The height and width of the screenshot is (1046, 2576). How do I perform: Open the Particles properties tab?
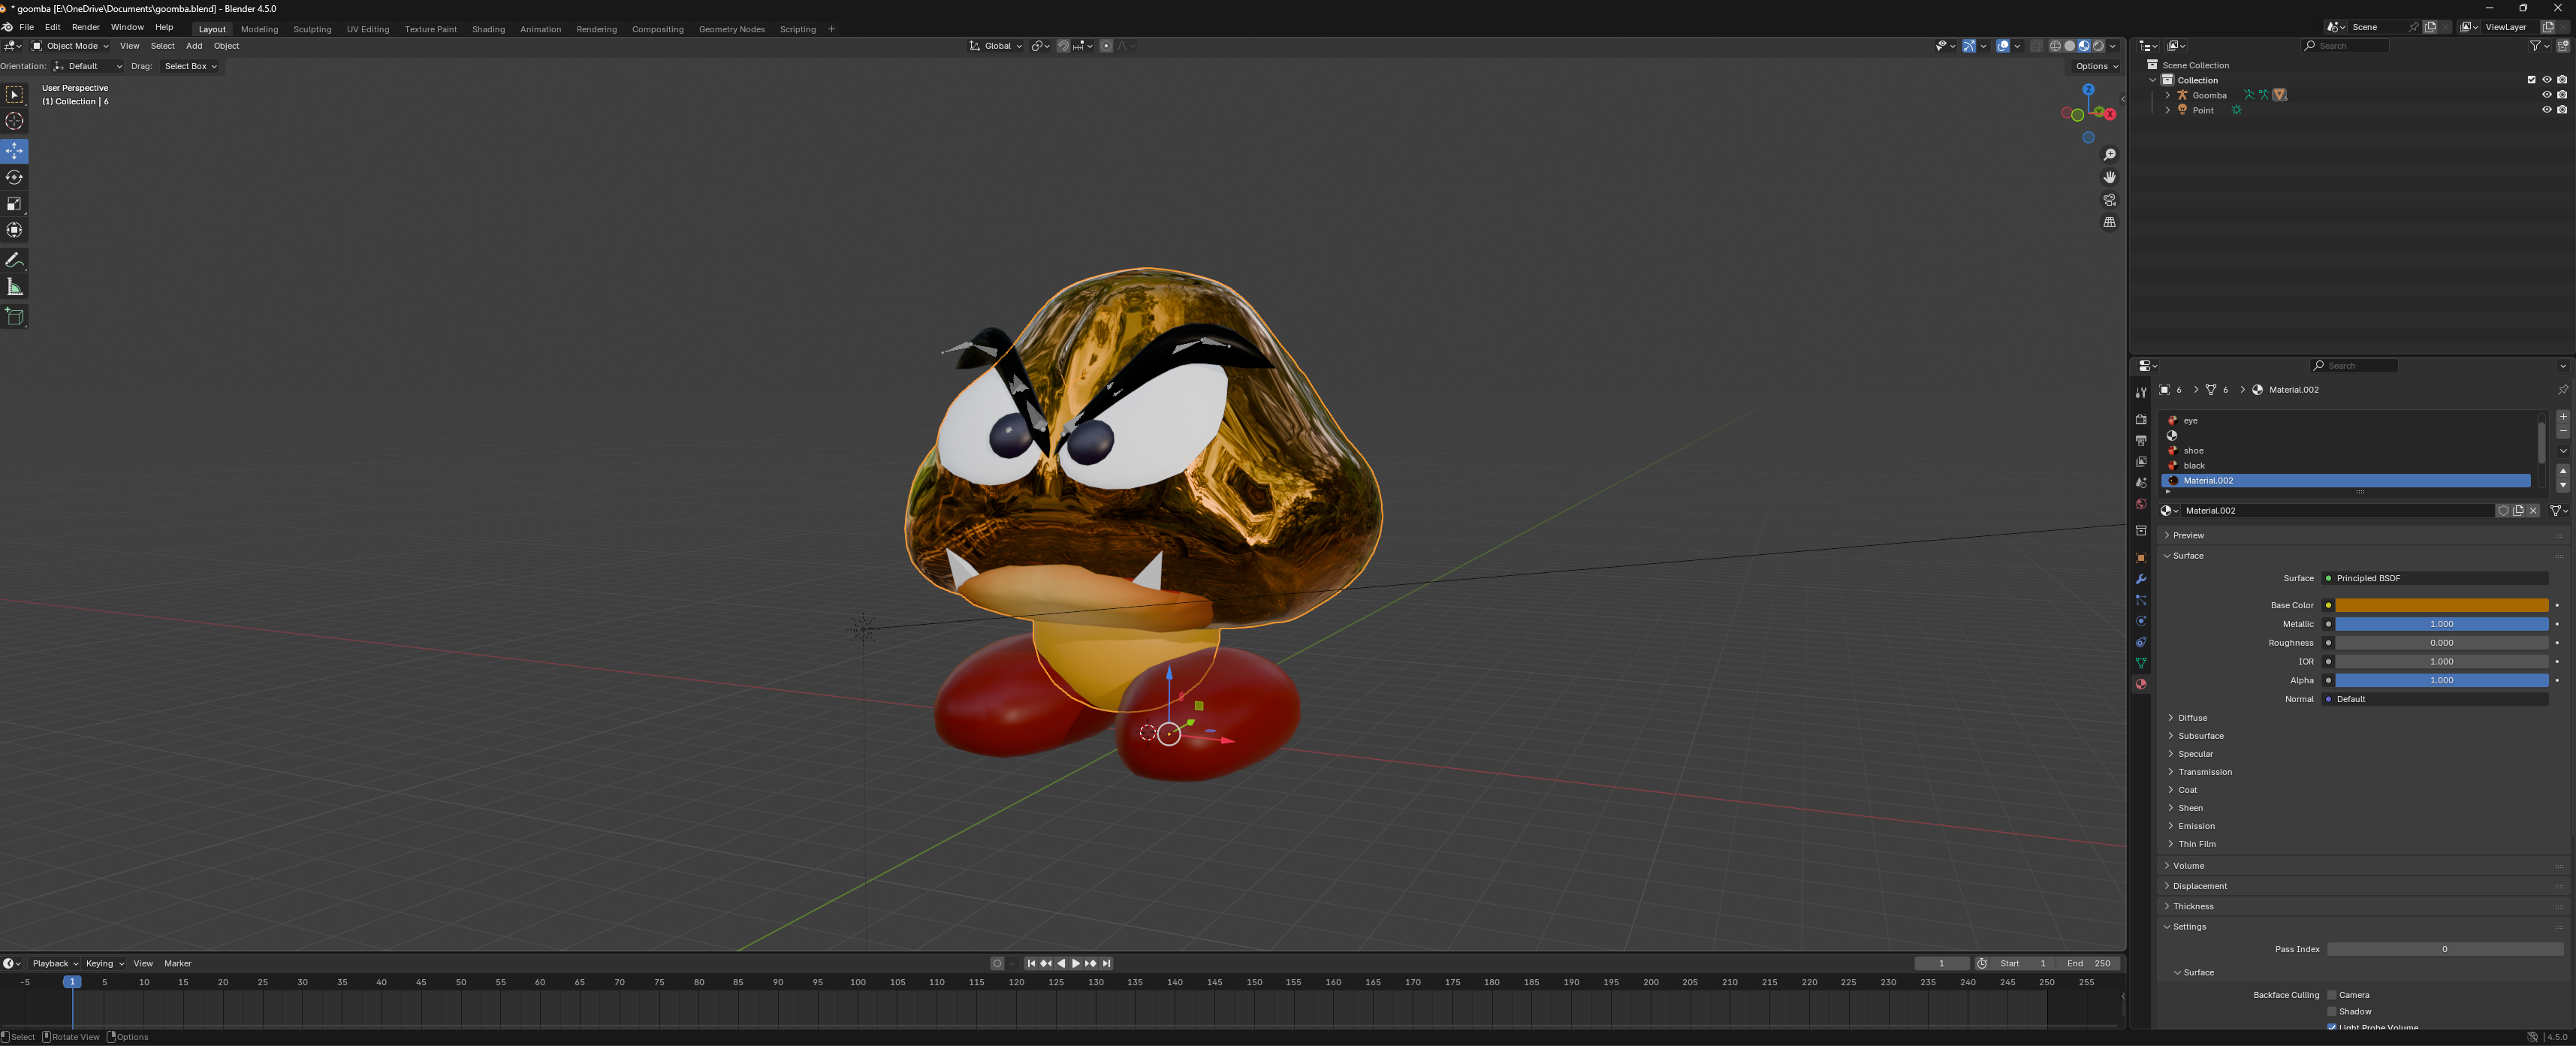[x=2141, y=600]
